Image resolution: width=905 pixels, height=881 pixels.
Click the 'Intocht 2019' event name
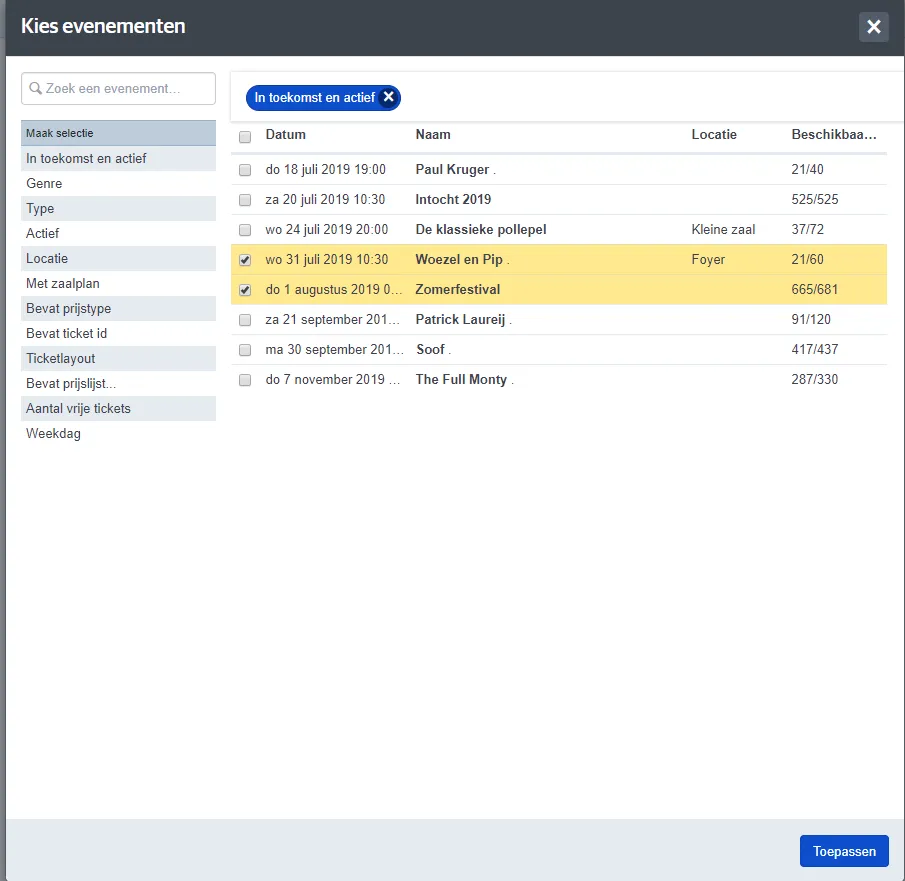coord(453,200)
